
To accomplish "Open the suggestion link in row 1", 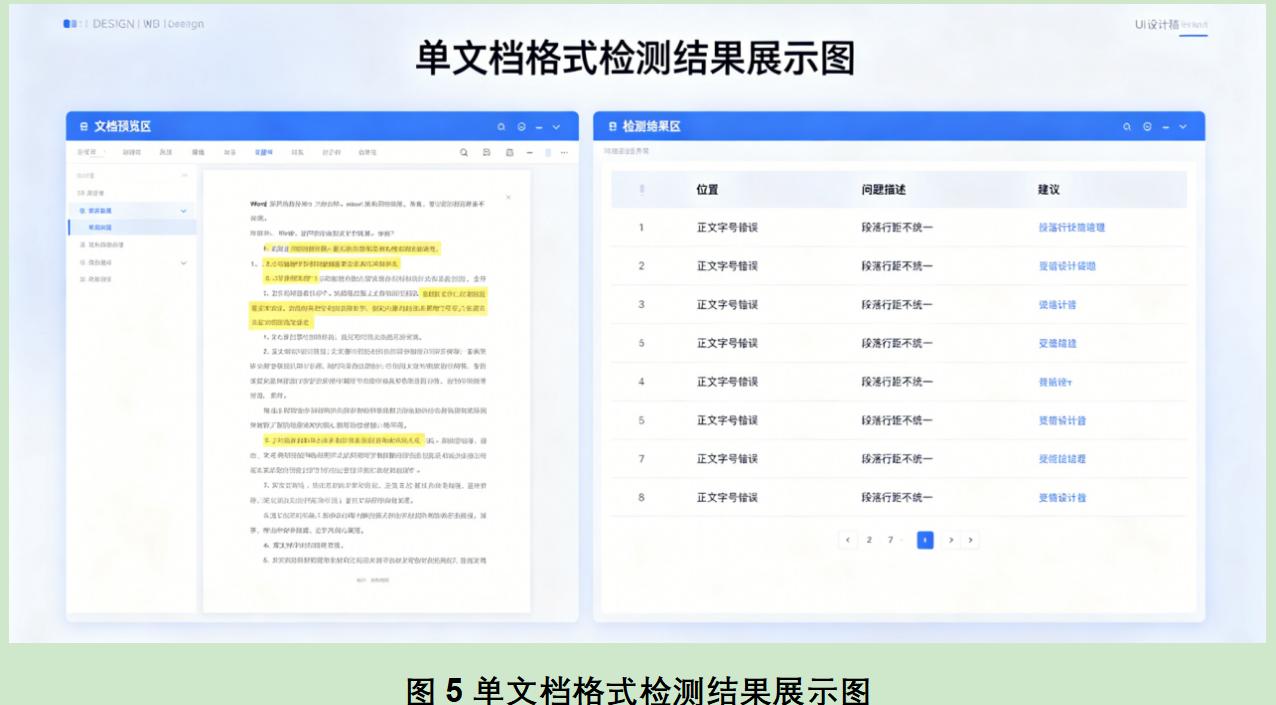I will point(1072,227).
